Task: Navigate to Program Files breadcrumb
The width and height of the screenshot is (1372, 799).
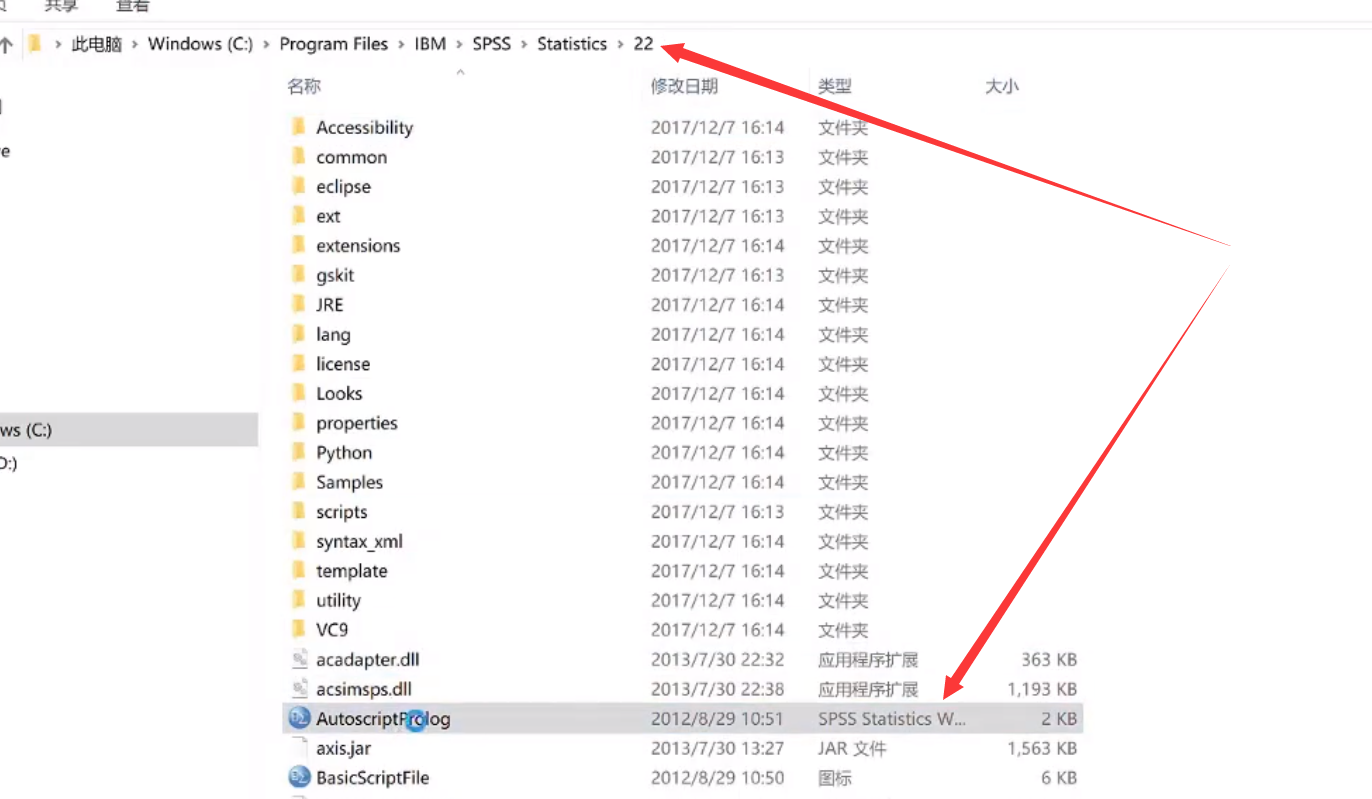Action: click(334, 44)
